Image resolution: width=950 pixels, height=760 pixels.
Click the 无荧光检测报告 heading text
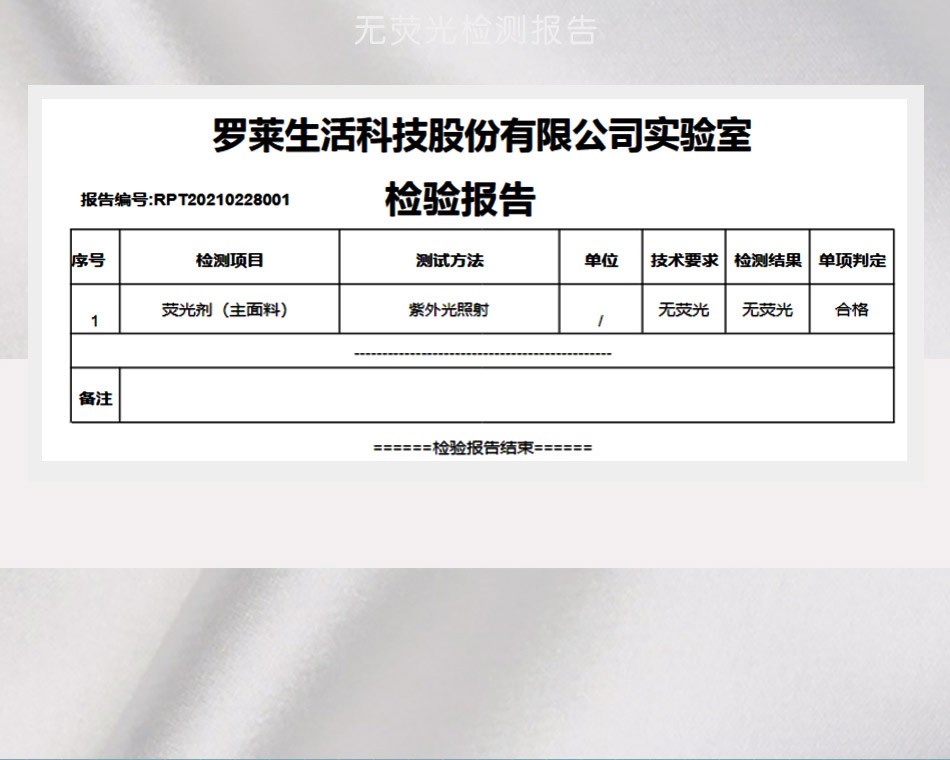[x=476, y=31]
